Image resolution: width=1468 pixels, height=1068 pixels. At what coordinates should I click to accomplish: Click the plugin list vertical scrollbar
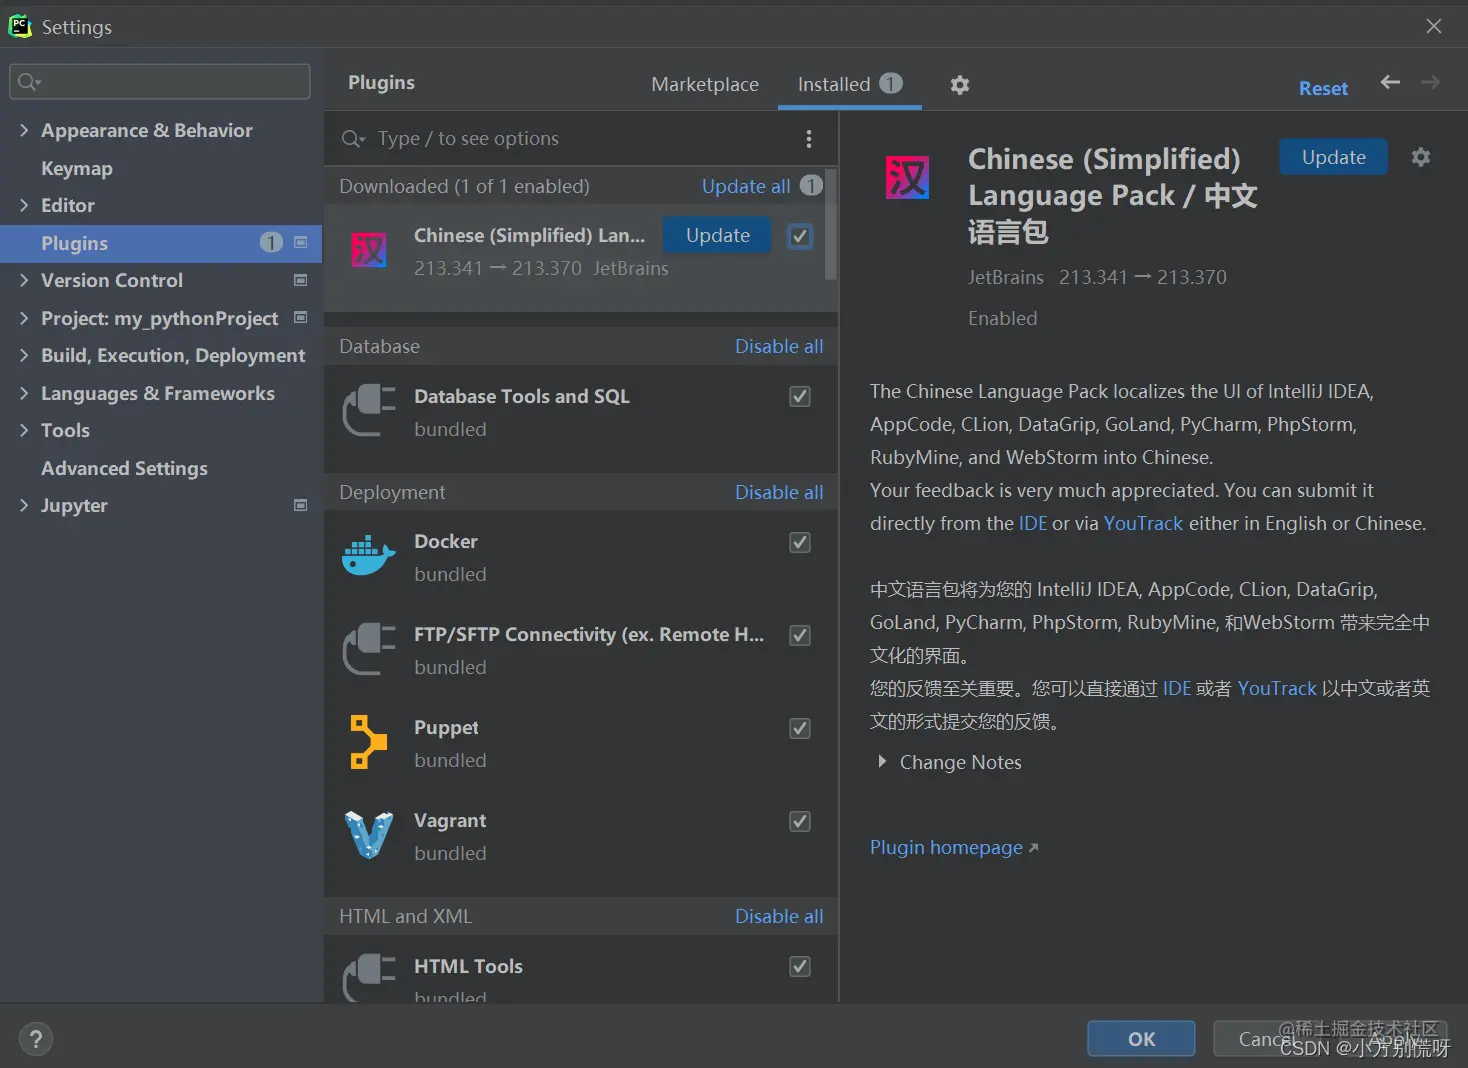[831, 225]
